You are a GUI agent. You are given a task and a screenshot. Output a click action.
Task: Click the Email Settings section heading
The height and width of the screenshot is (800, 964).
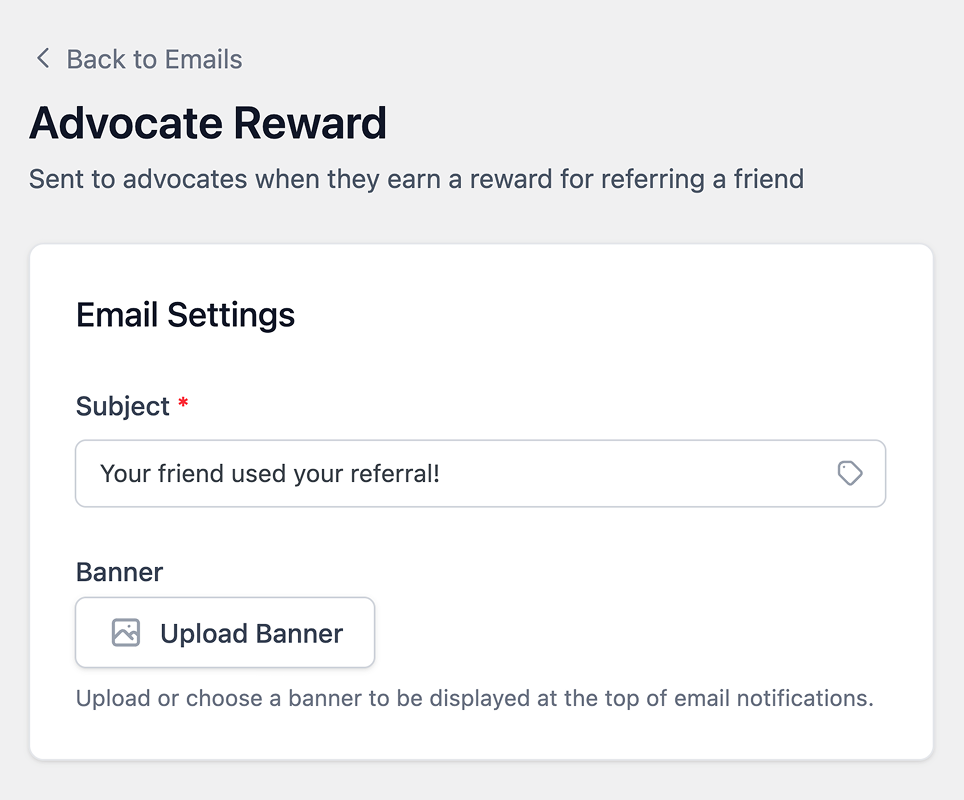coord(185,315)
